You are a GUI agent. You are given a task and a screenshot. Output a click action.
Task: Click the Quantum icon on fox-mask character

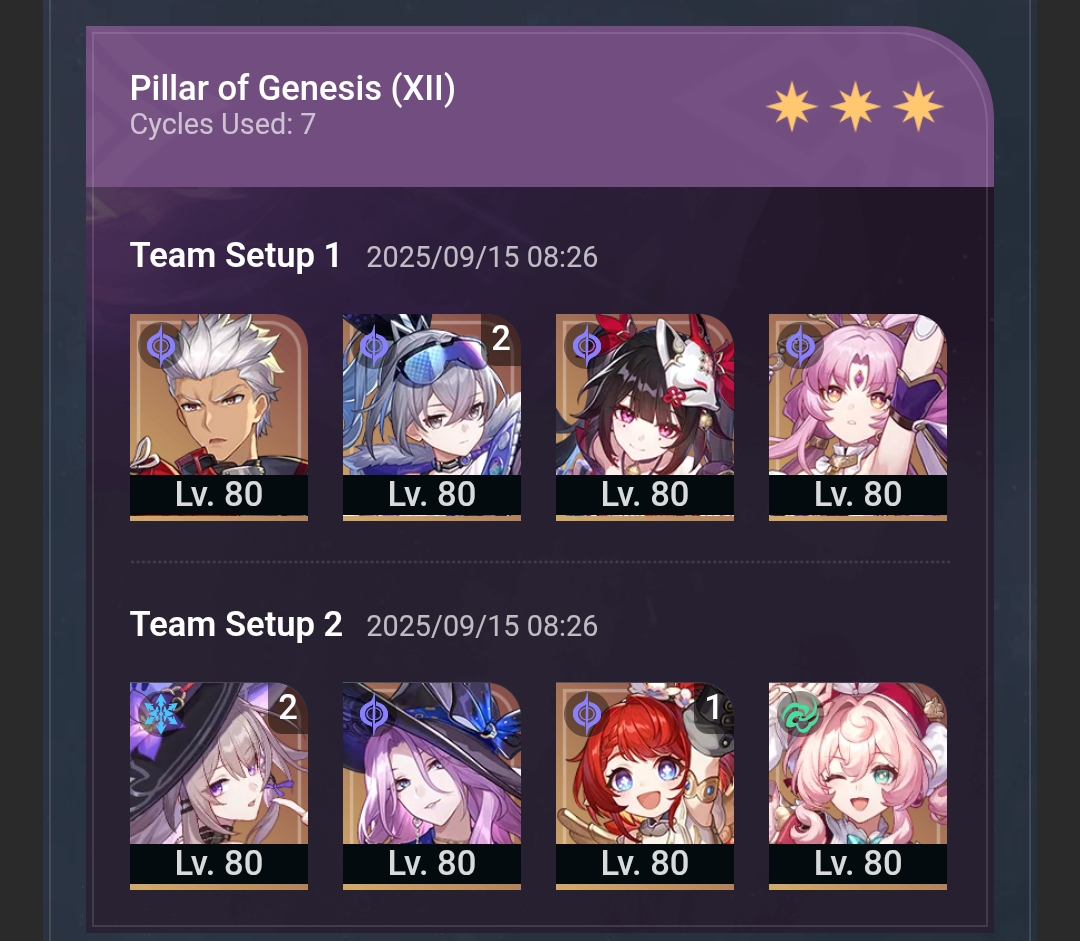pyautogui.click(x=587, y=344)
